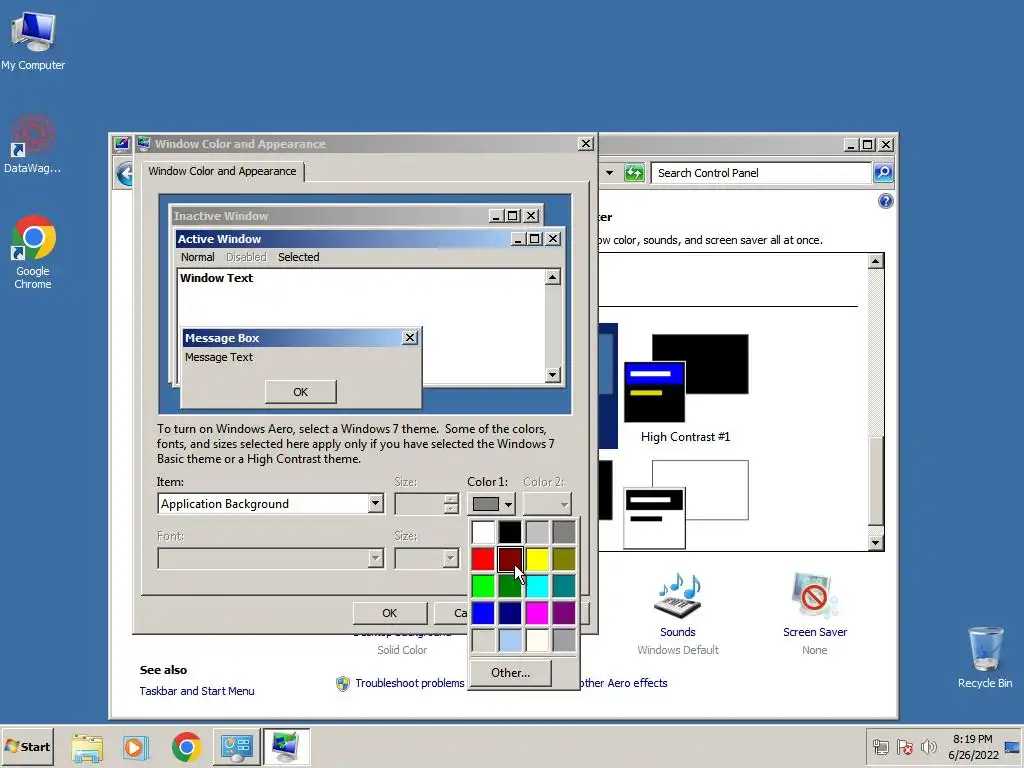Open Windows Explorer from the taskbar
The image size is (1024, 768).
[x=87, y=747]
